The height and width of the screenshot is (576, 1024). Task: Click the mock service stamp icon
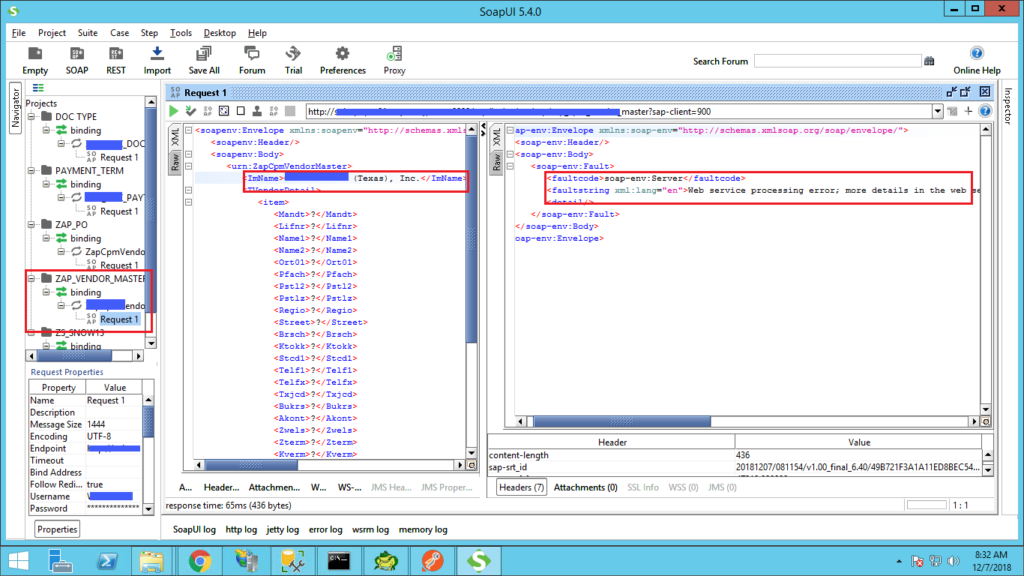(257, 111)
